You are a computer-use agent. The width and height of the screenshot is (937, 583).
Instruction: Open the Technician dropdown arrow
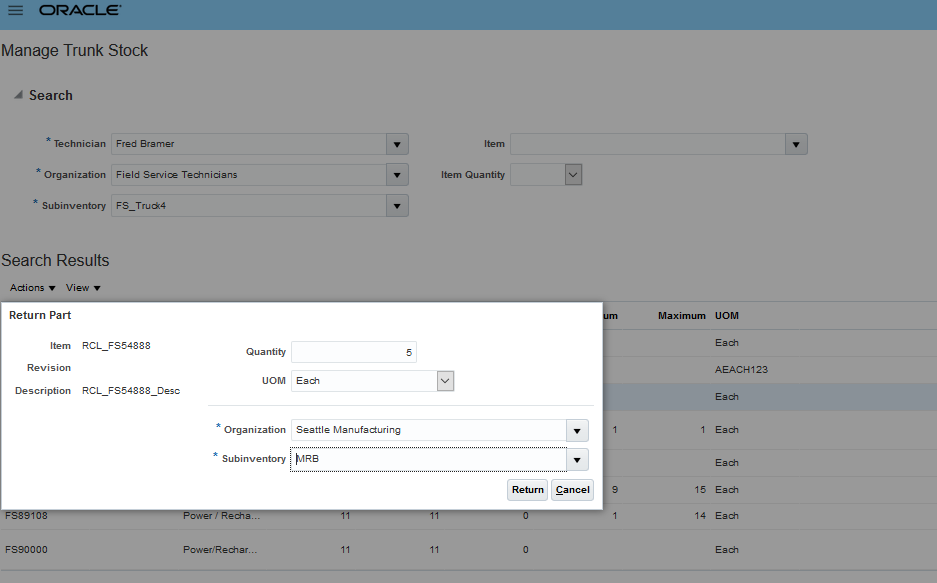397,144
